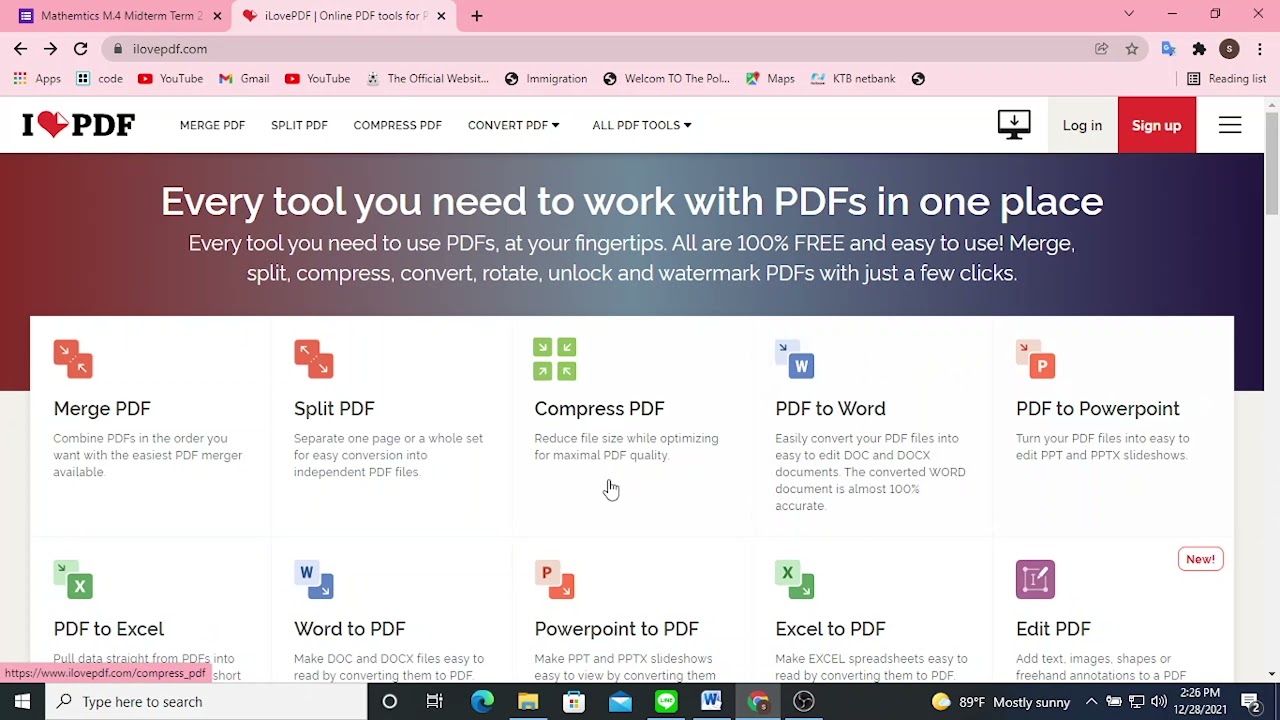This screenshot has height=720, width=1280.
Task: Open a new browser tab
Action: [477, 16]
